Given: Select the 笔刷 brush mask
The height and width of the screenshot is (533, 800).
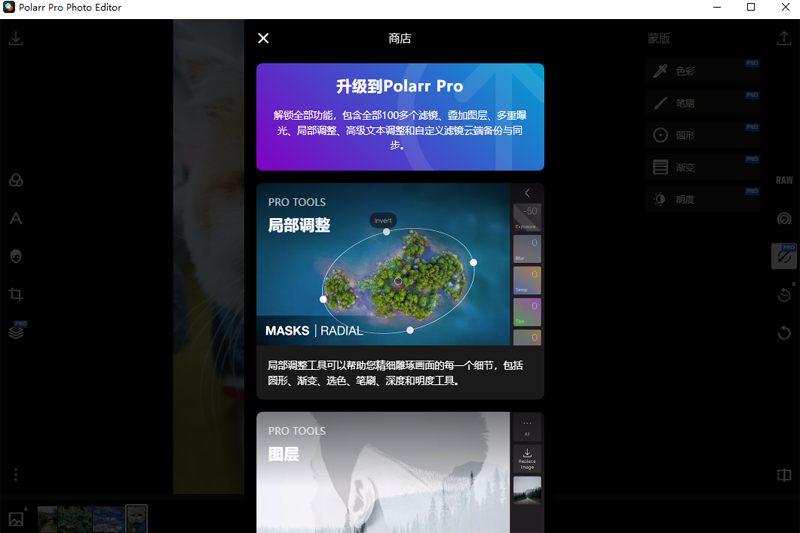Looking at the screenshot, I should (x=703, y=103).
